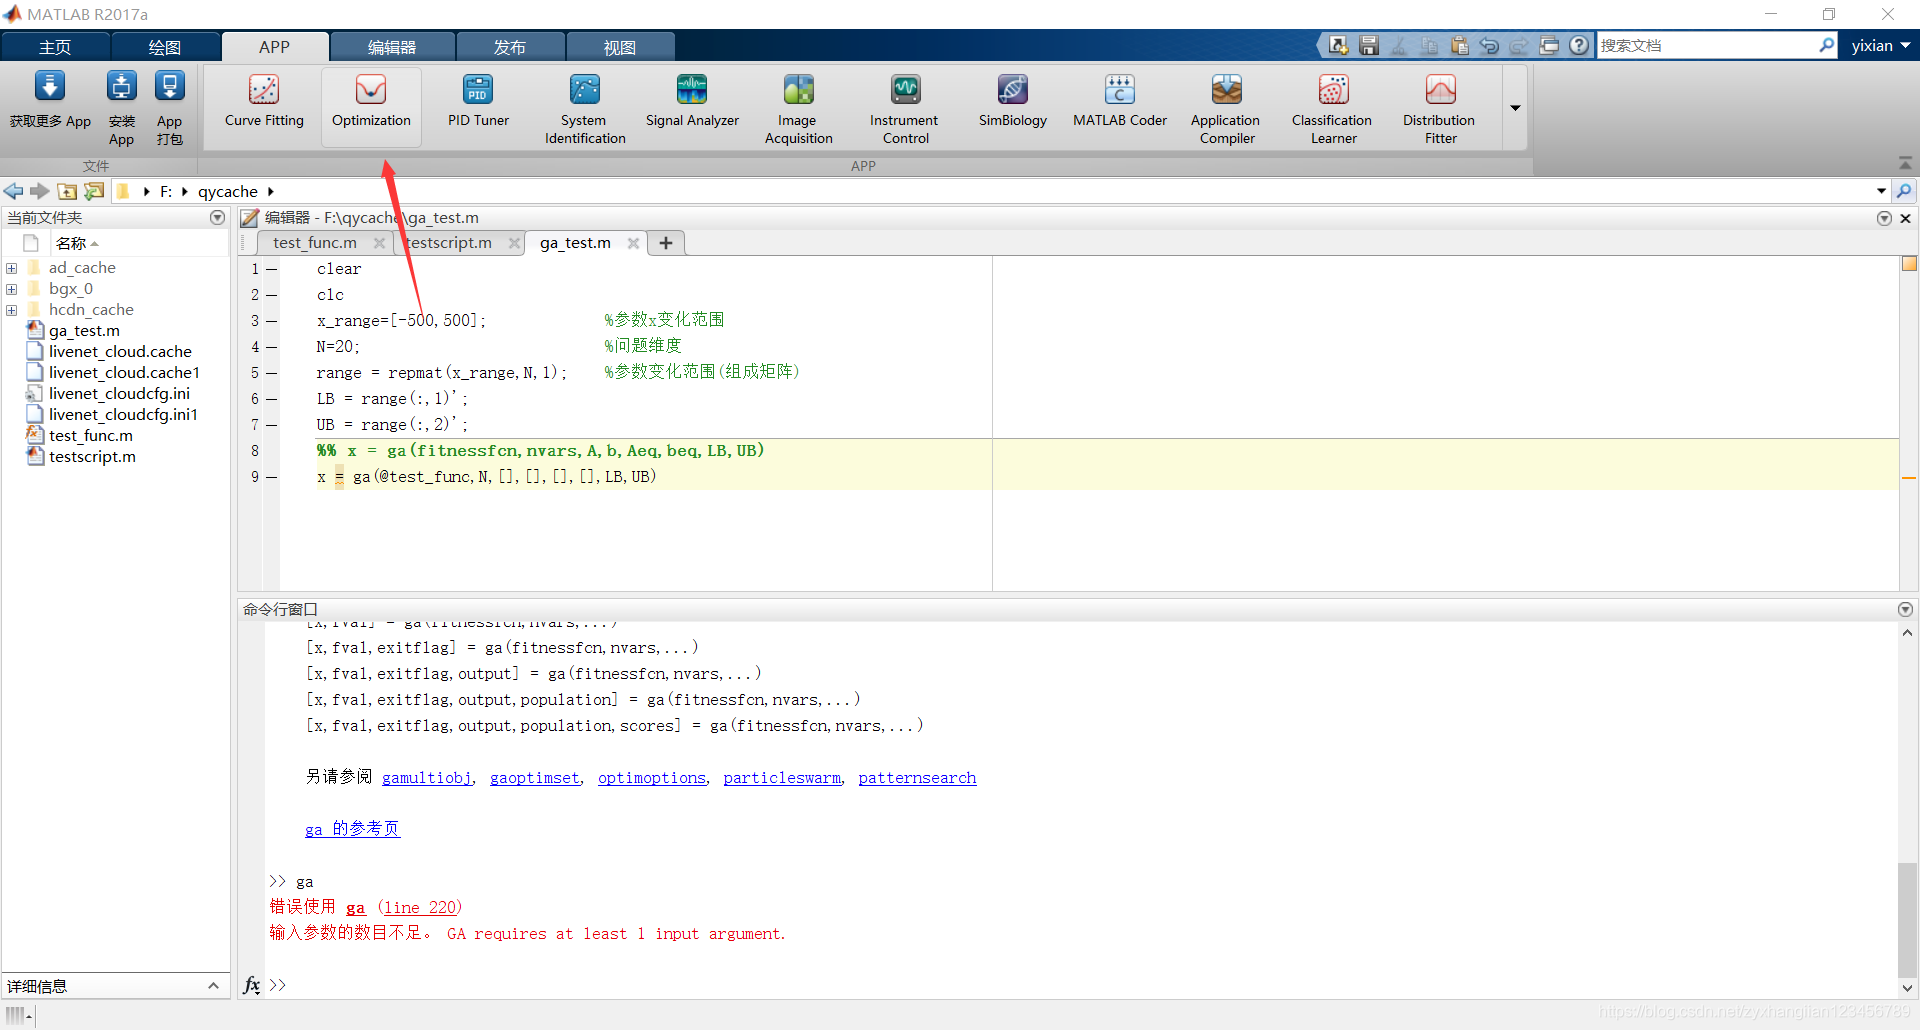Screen dimensions: 1920x1030
Task: Paste using the quick access clipboard icon
Action: [1460, 46]
